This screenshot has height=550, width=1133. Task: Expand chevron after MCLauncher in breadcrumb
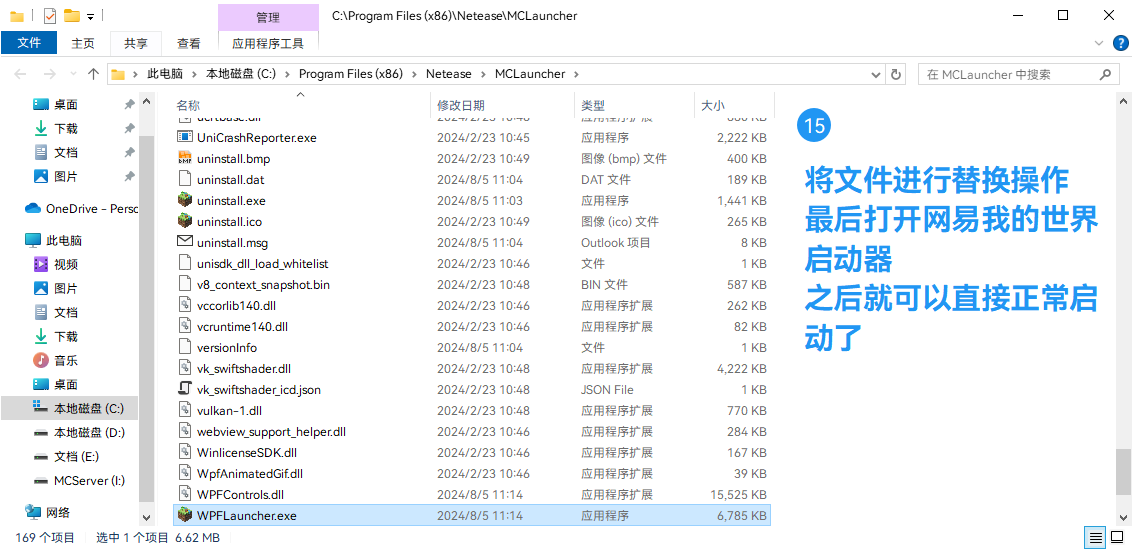tap(576, 74)
